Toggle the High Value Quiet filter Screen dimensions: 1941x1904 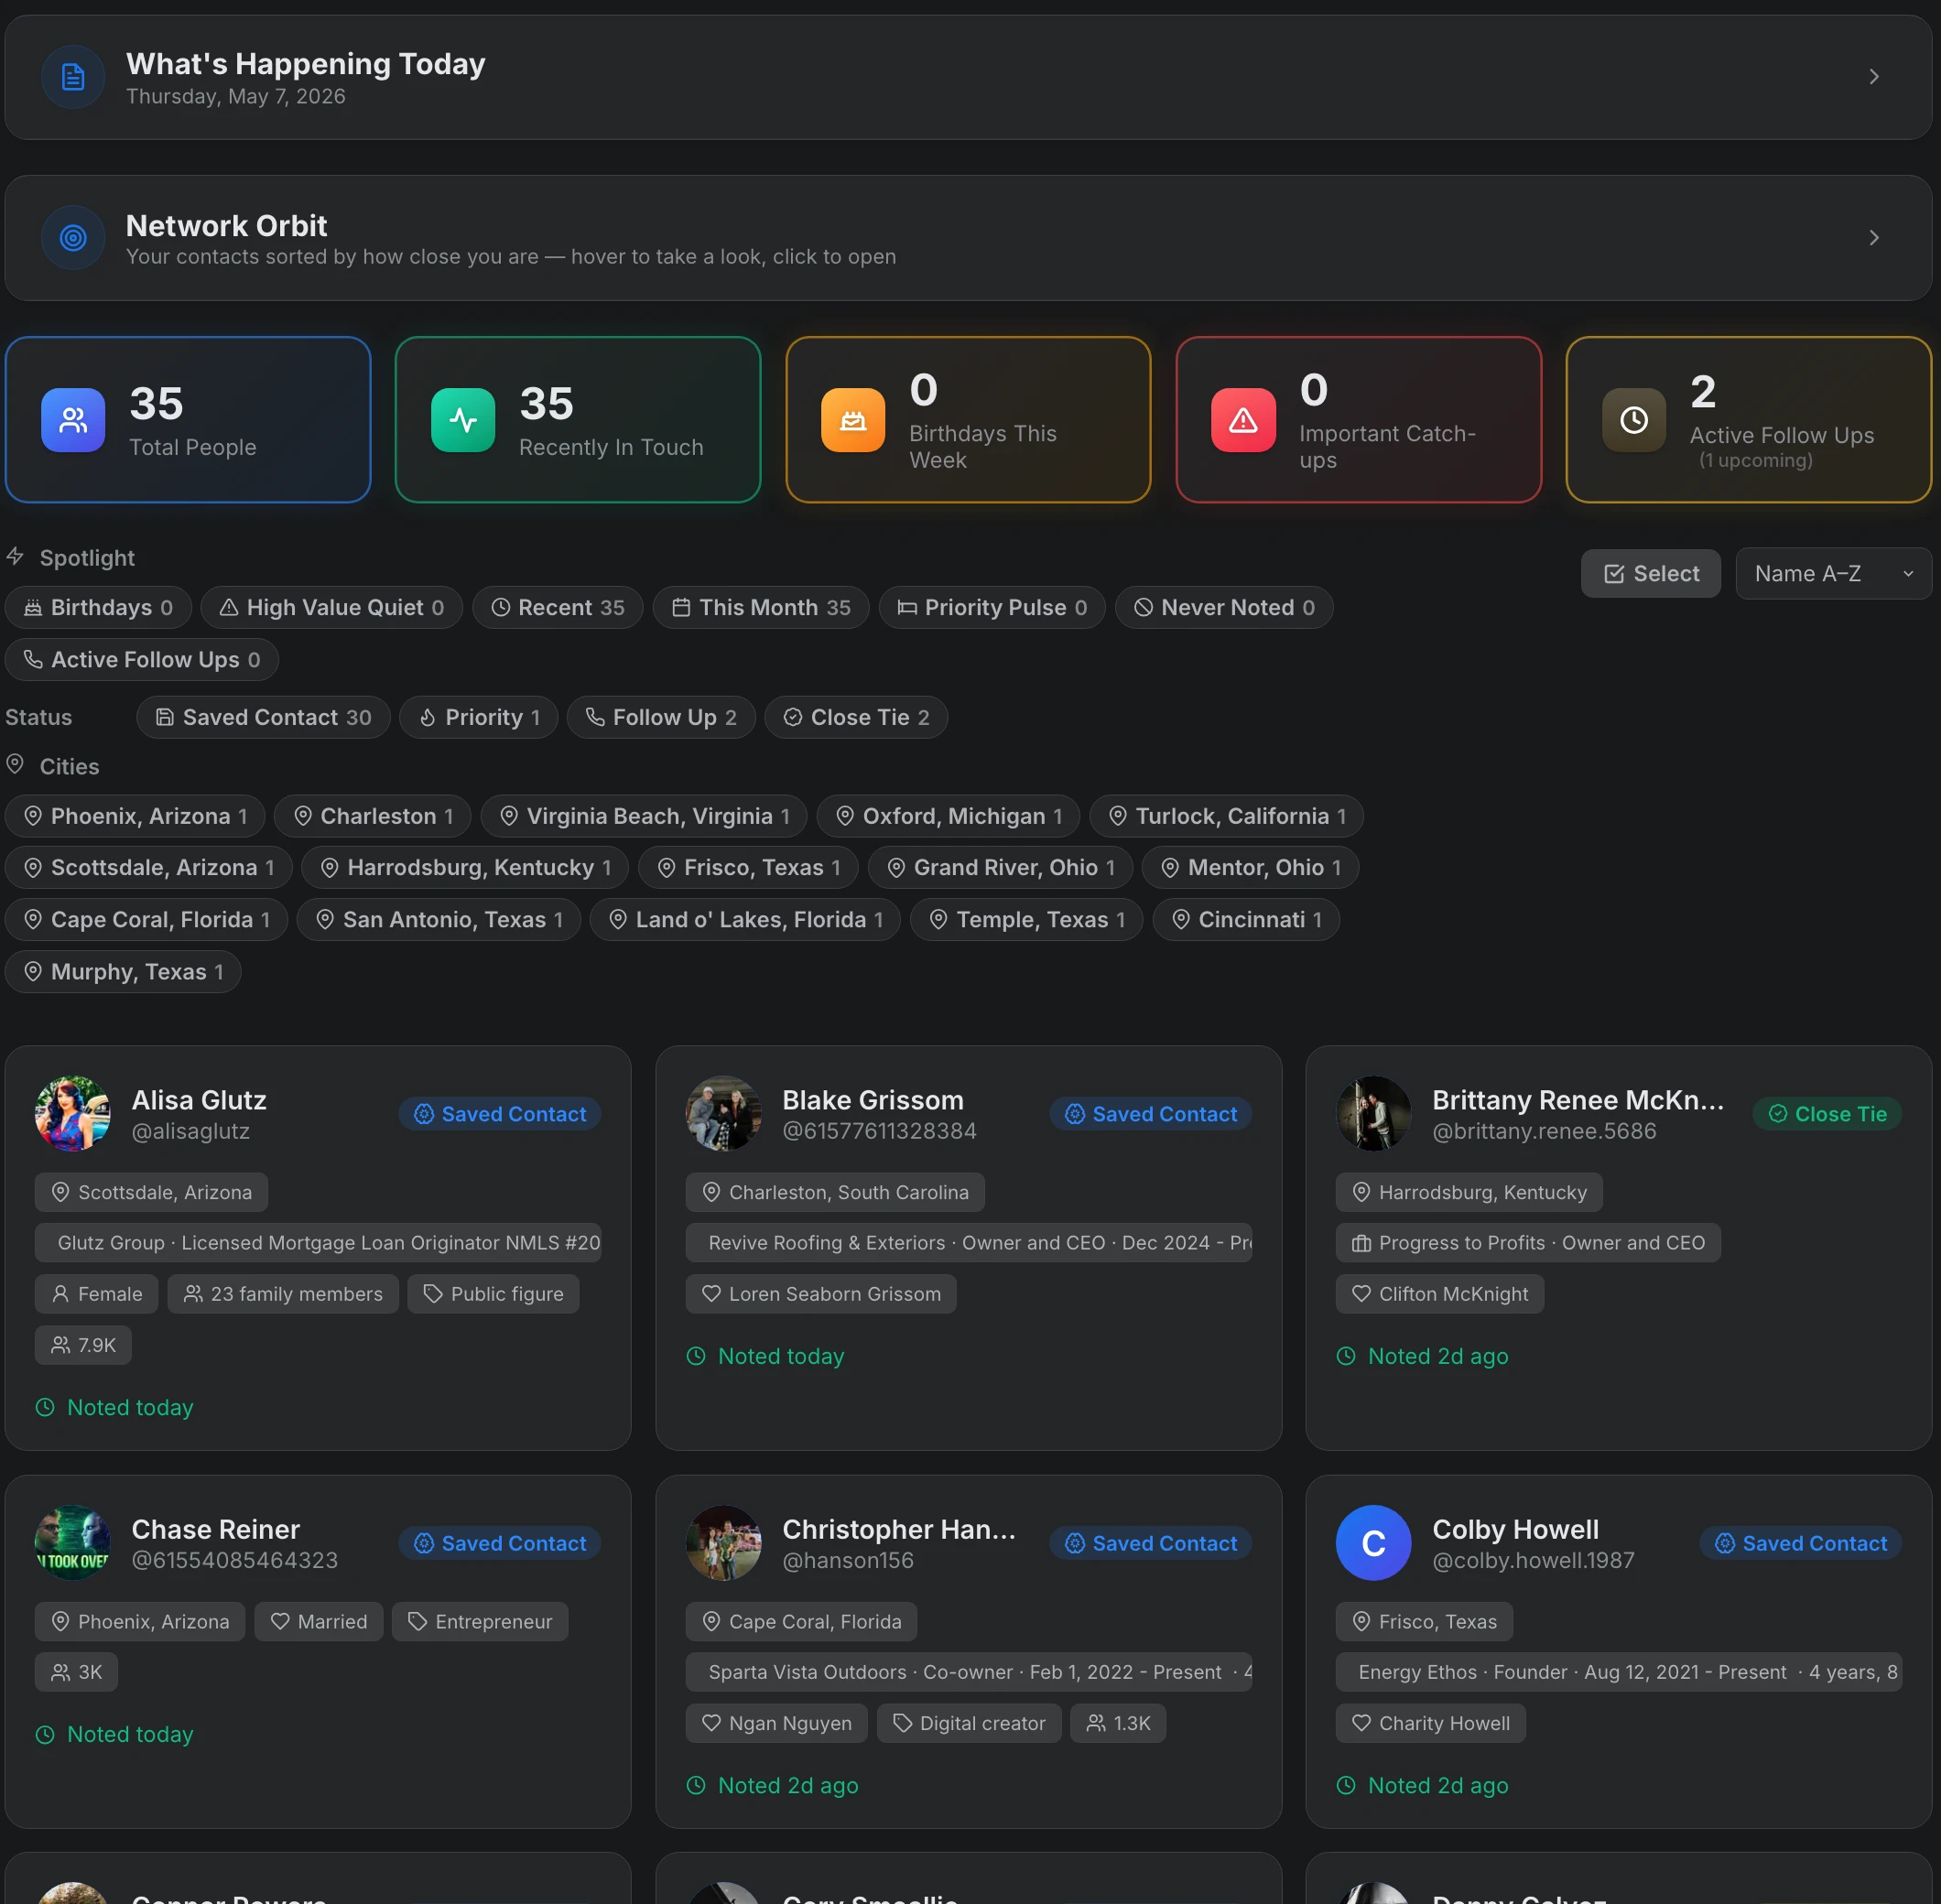[x=331, y=607]
